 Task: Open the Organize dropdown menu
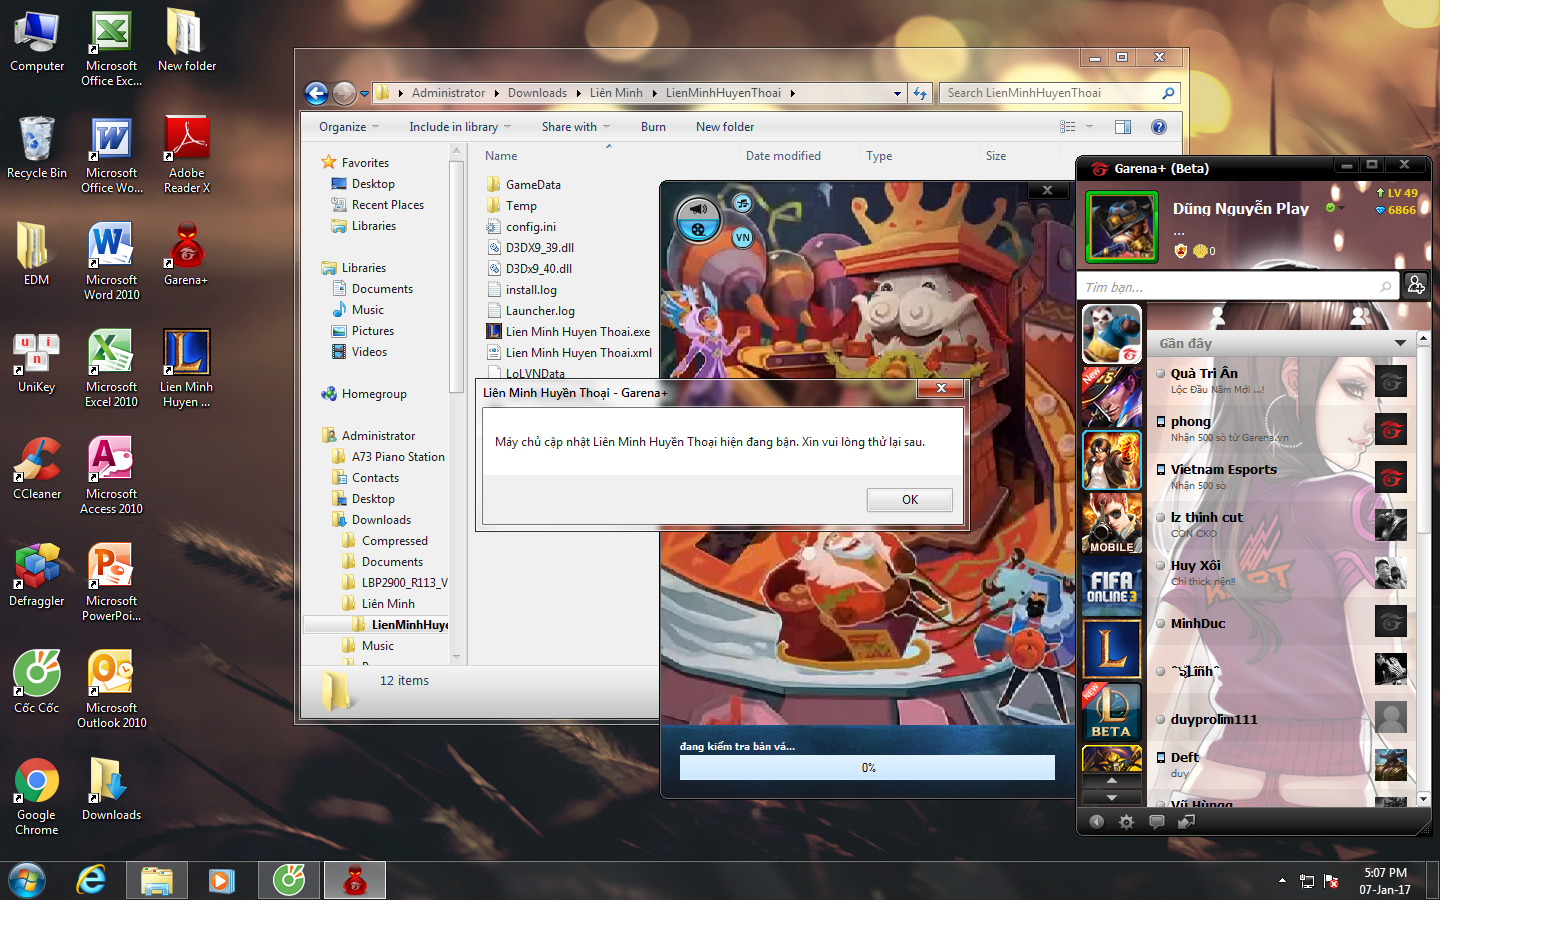point(349,127)
